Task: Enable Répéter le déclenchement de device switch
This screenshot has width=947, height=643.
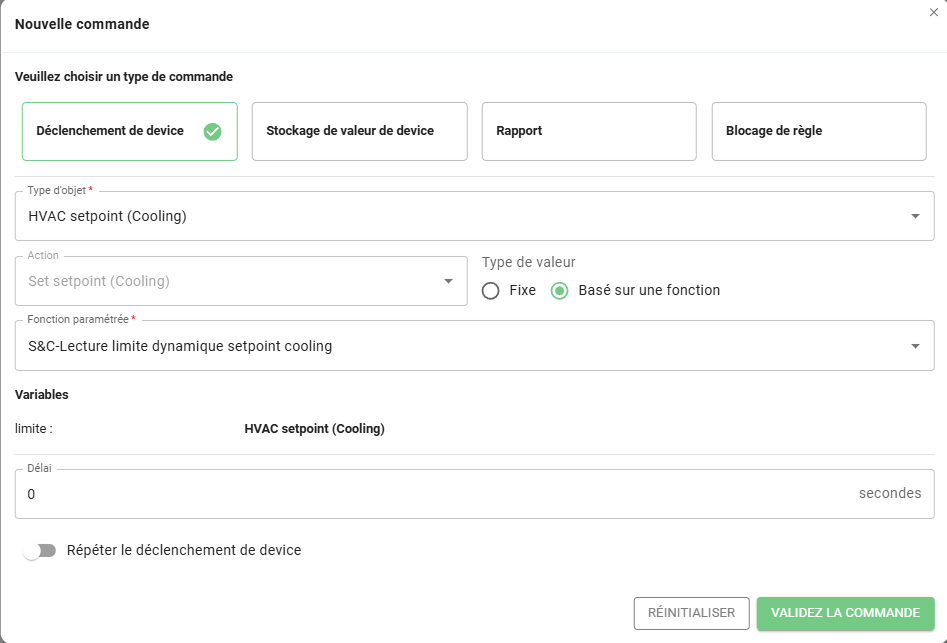Action: click(x=40, y=551)
